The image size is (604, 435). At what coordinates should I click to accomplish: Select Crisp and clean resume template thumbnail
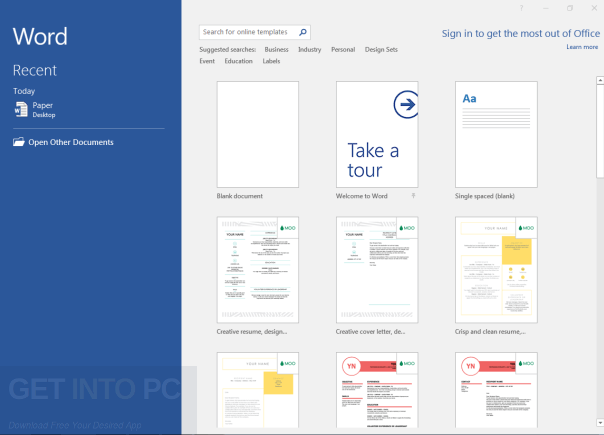[496, 270]
